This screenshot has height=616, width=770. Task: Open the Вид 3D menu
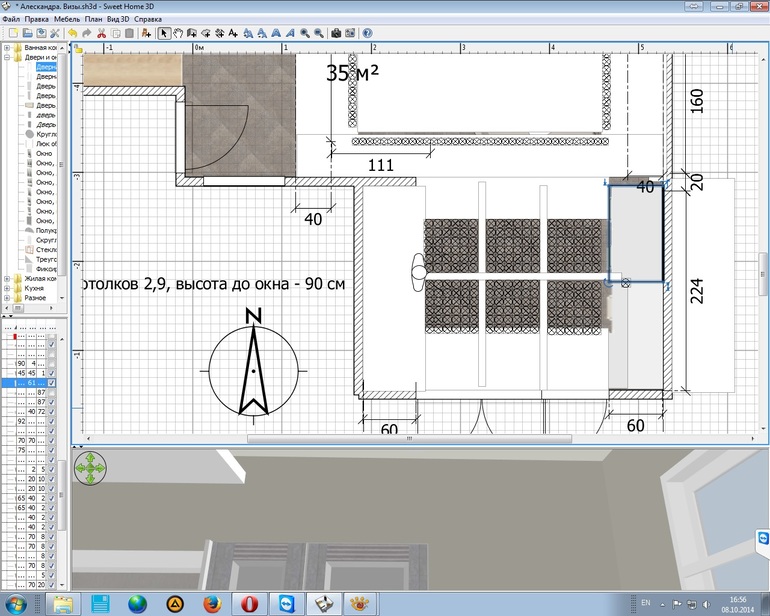point(118,19)
